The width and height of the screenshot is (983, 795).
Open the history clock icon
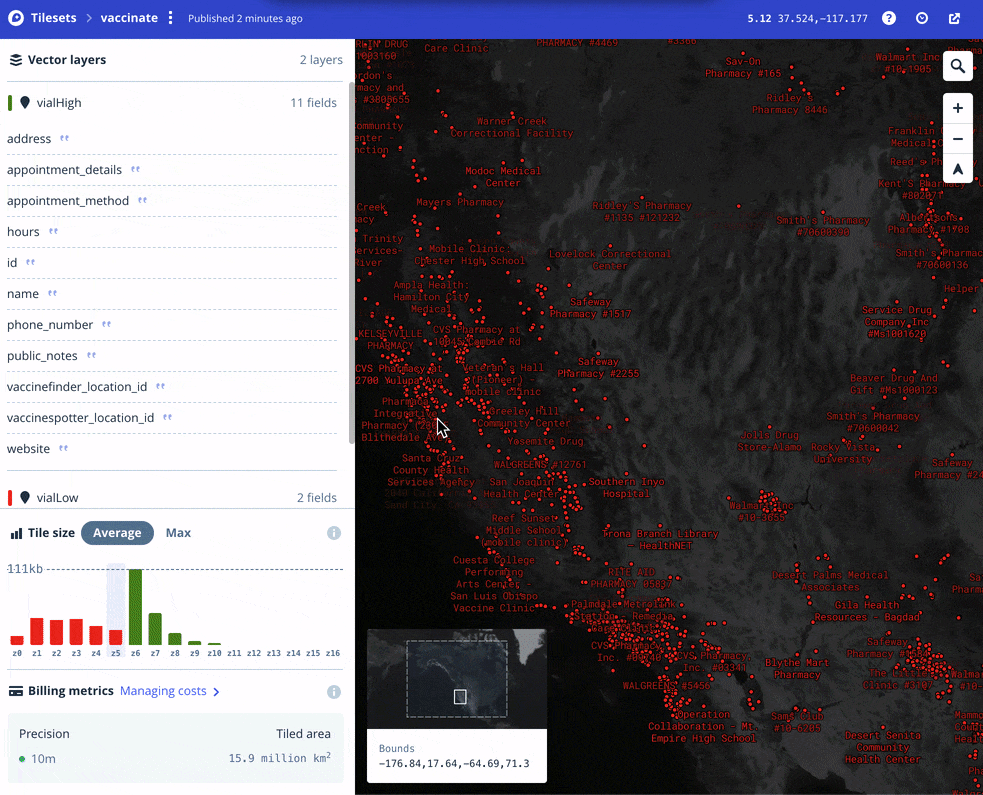coord(922,18)
